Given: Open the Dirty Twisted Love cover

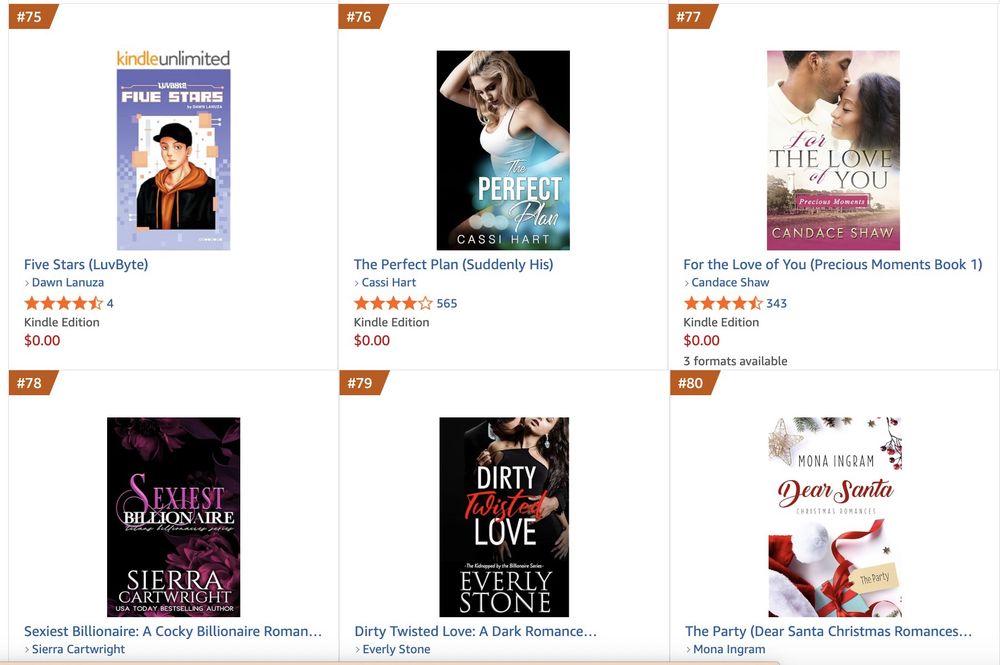Looking at the screenshot, I should point(504,517).
